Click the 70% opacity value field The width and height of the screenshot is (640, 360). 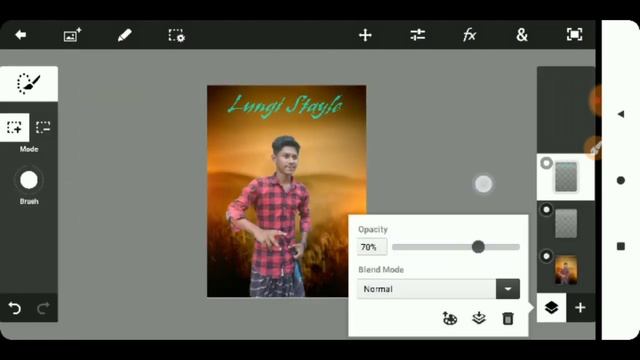[x=372, y=247]
